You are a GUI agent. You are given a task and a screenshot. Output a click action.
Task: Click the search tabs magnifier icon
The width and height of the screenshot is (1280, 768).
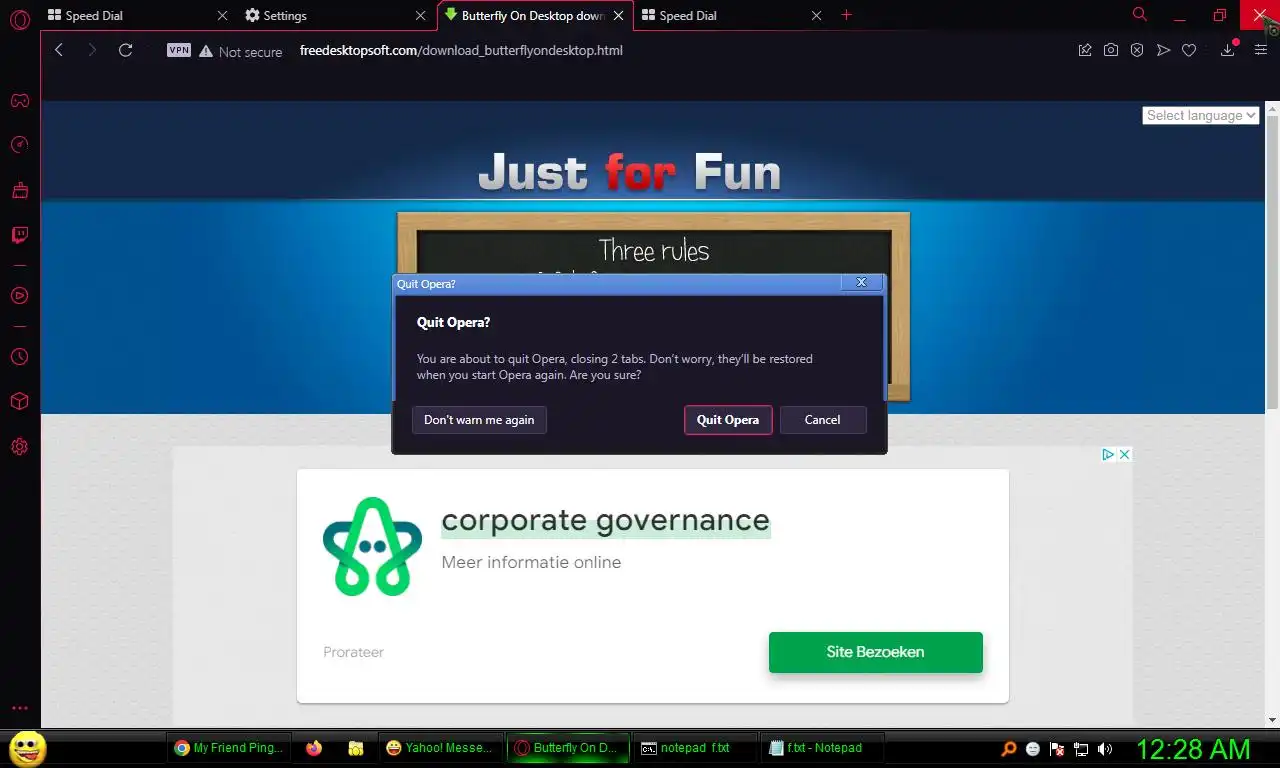[1140, 15]
